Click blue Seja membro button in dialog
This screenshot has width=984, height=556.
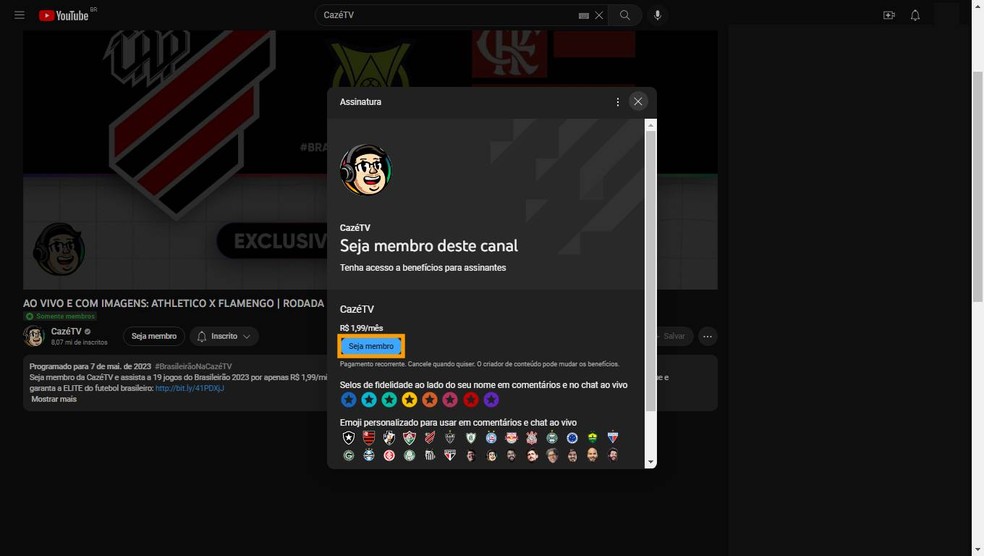tap(371, 346)
